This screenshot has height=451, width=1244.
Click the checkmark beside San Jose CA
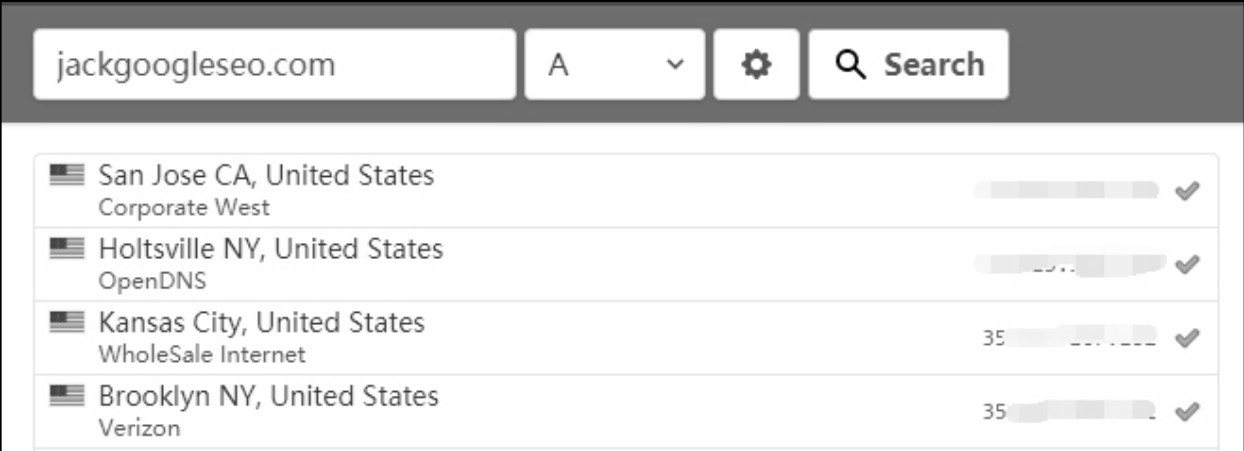[x=1187, y=190]
